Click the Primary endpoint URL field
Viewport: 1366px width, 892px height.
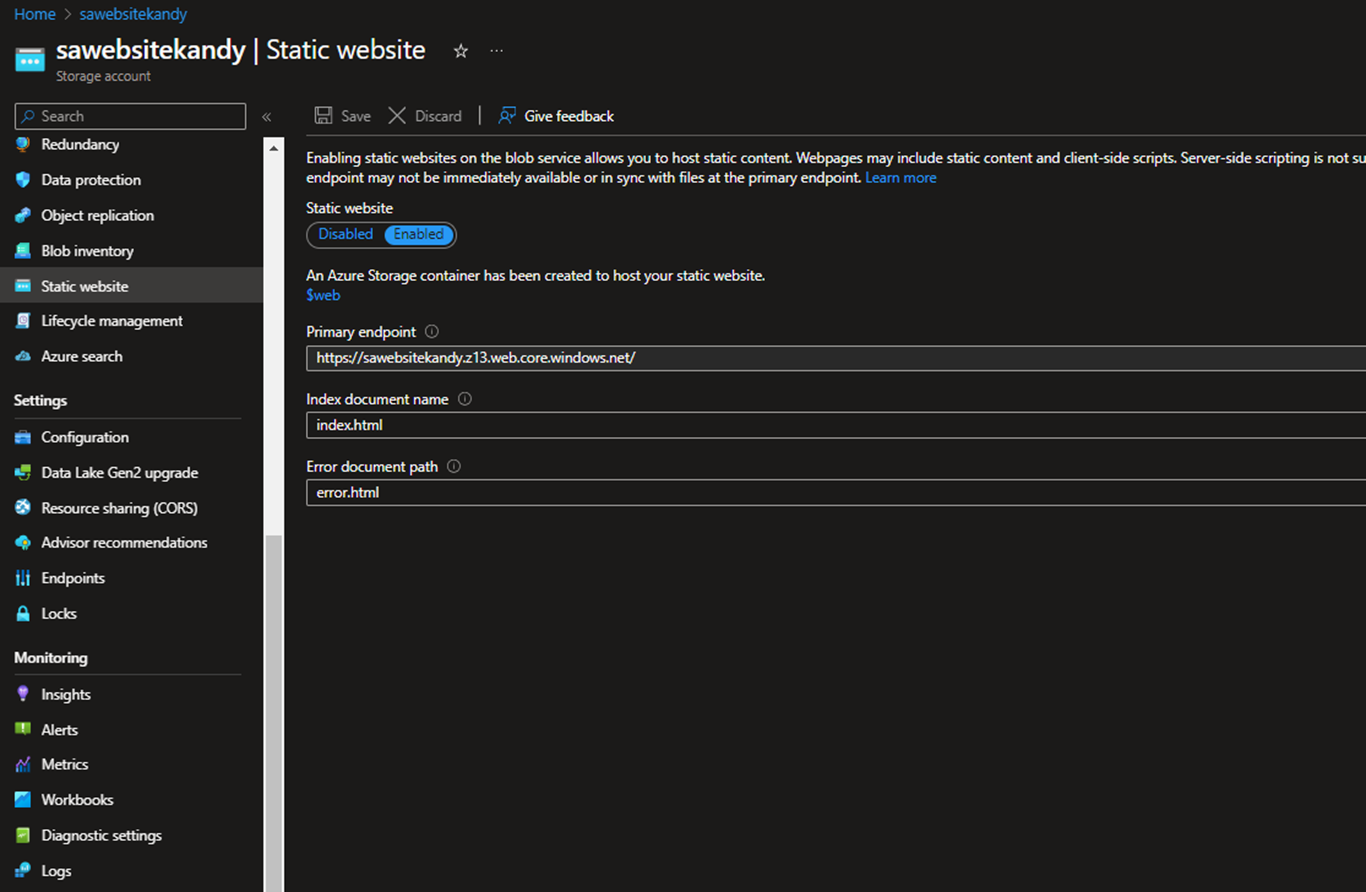coord(836,358)
